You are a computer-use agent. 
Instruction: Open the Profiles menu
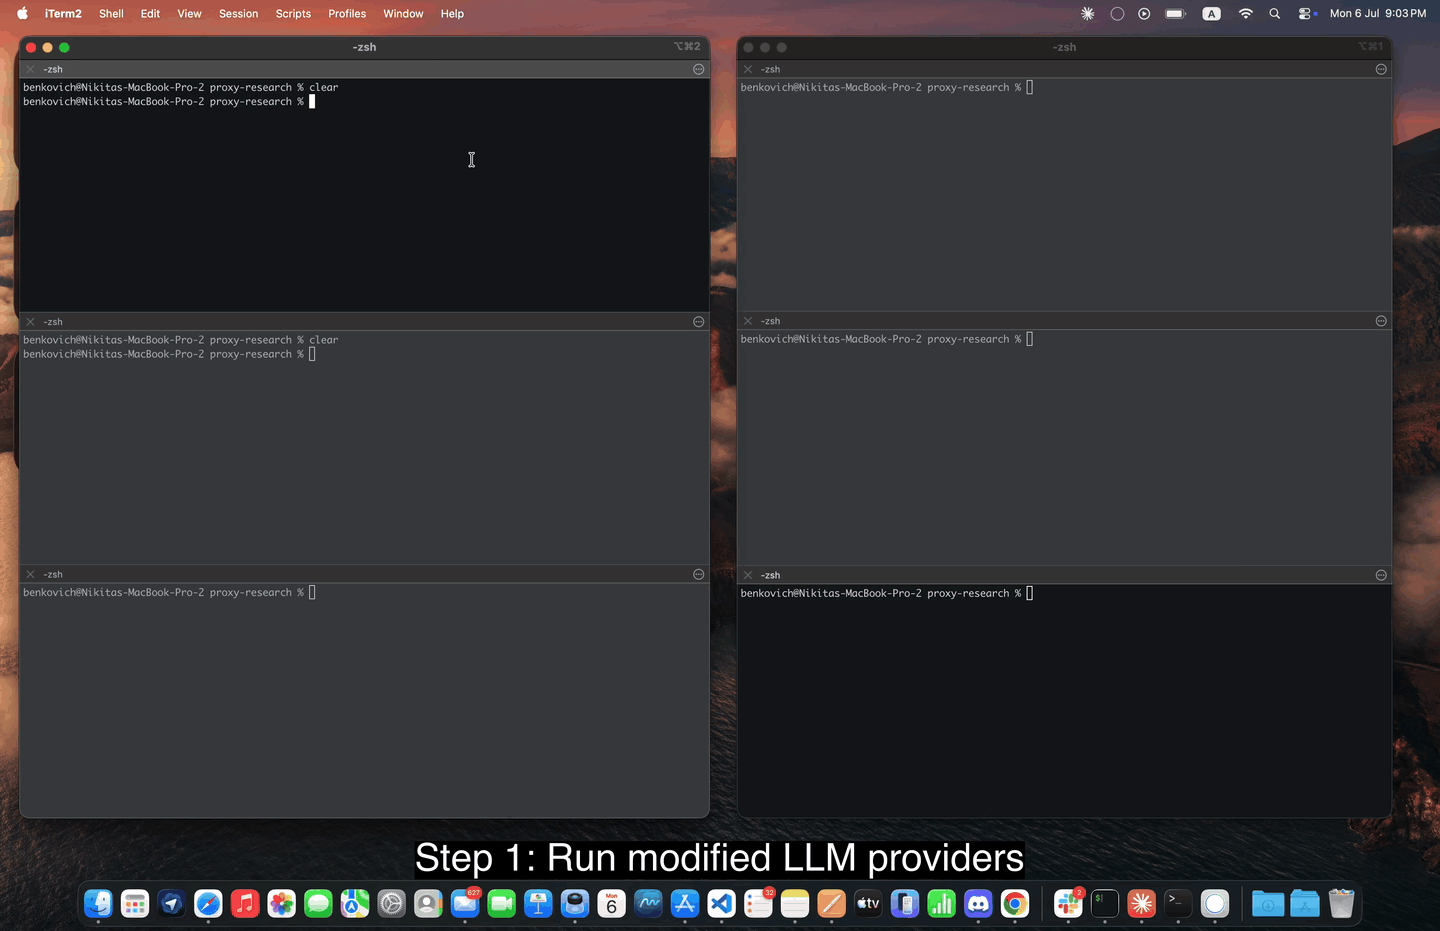pos(347,14)
